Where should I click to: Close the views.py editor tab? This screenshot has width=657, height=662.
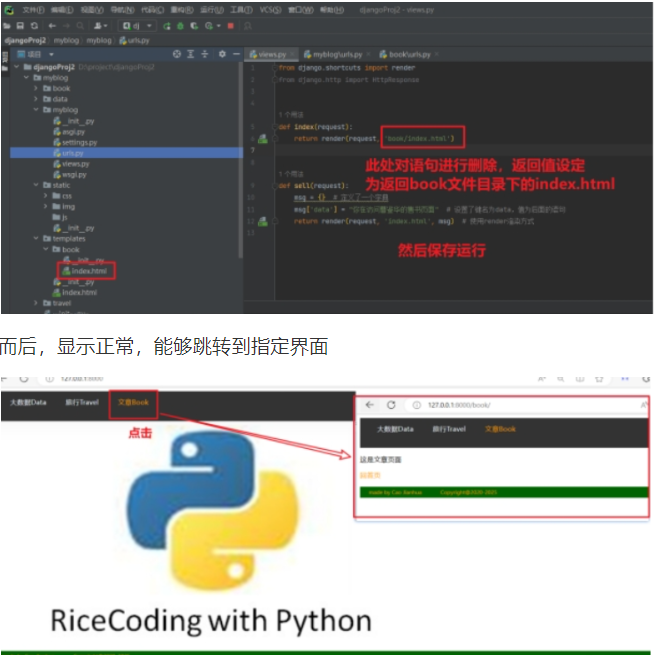coord(292,54)
